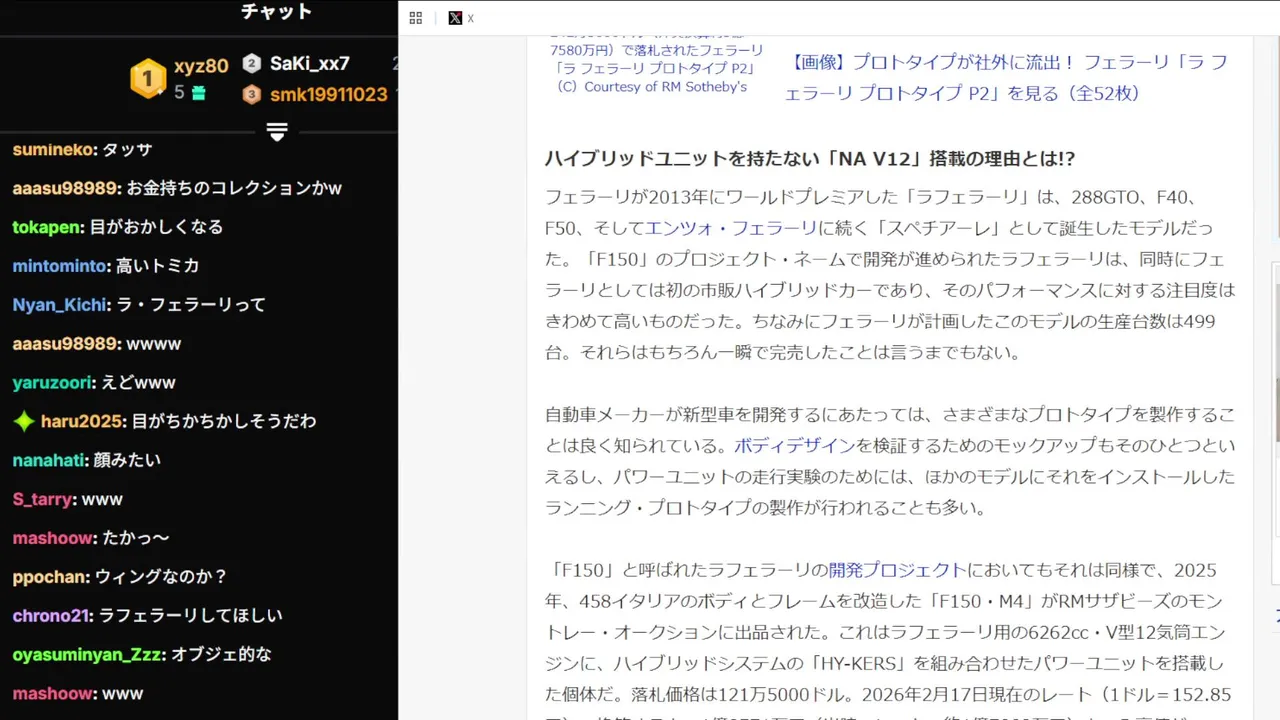Click username S_tarry in chat
Viewport: 1280px width, 720px height.
(43, 500)
